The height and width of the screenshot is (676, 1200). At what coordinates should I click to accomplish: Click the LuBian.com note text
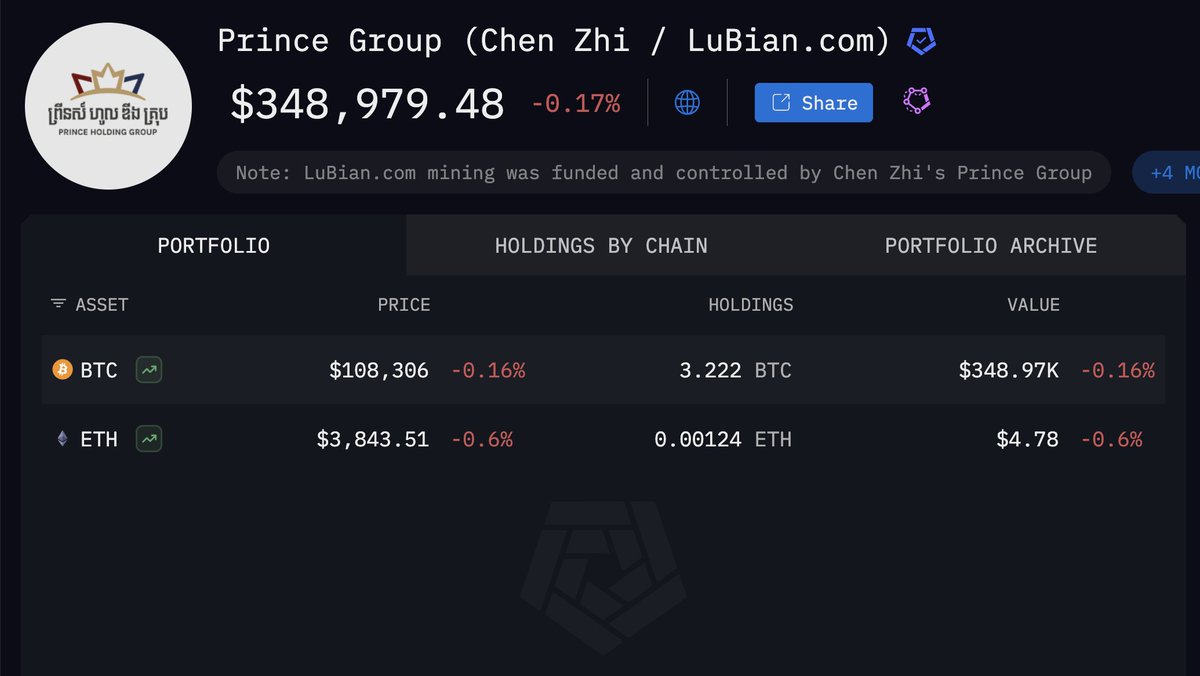(x=663, y=173)
